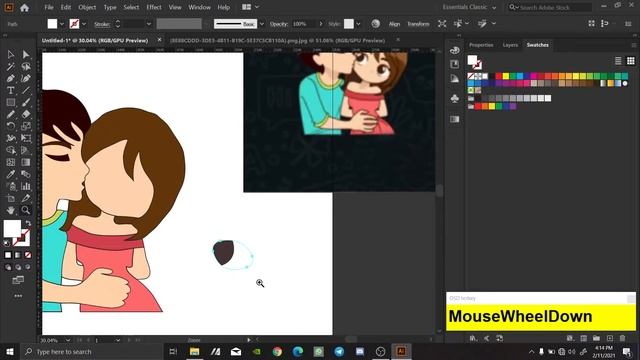Select the Mesh tool
This screenshot has height=360, width=640.
(x=11, y=162)
